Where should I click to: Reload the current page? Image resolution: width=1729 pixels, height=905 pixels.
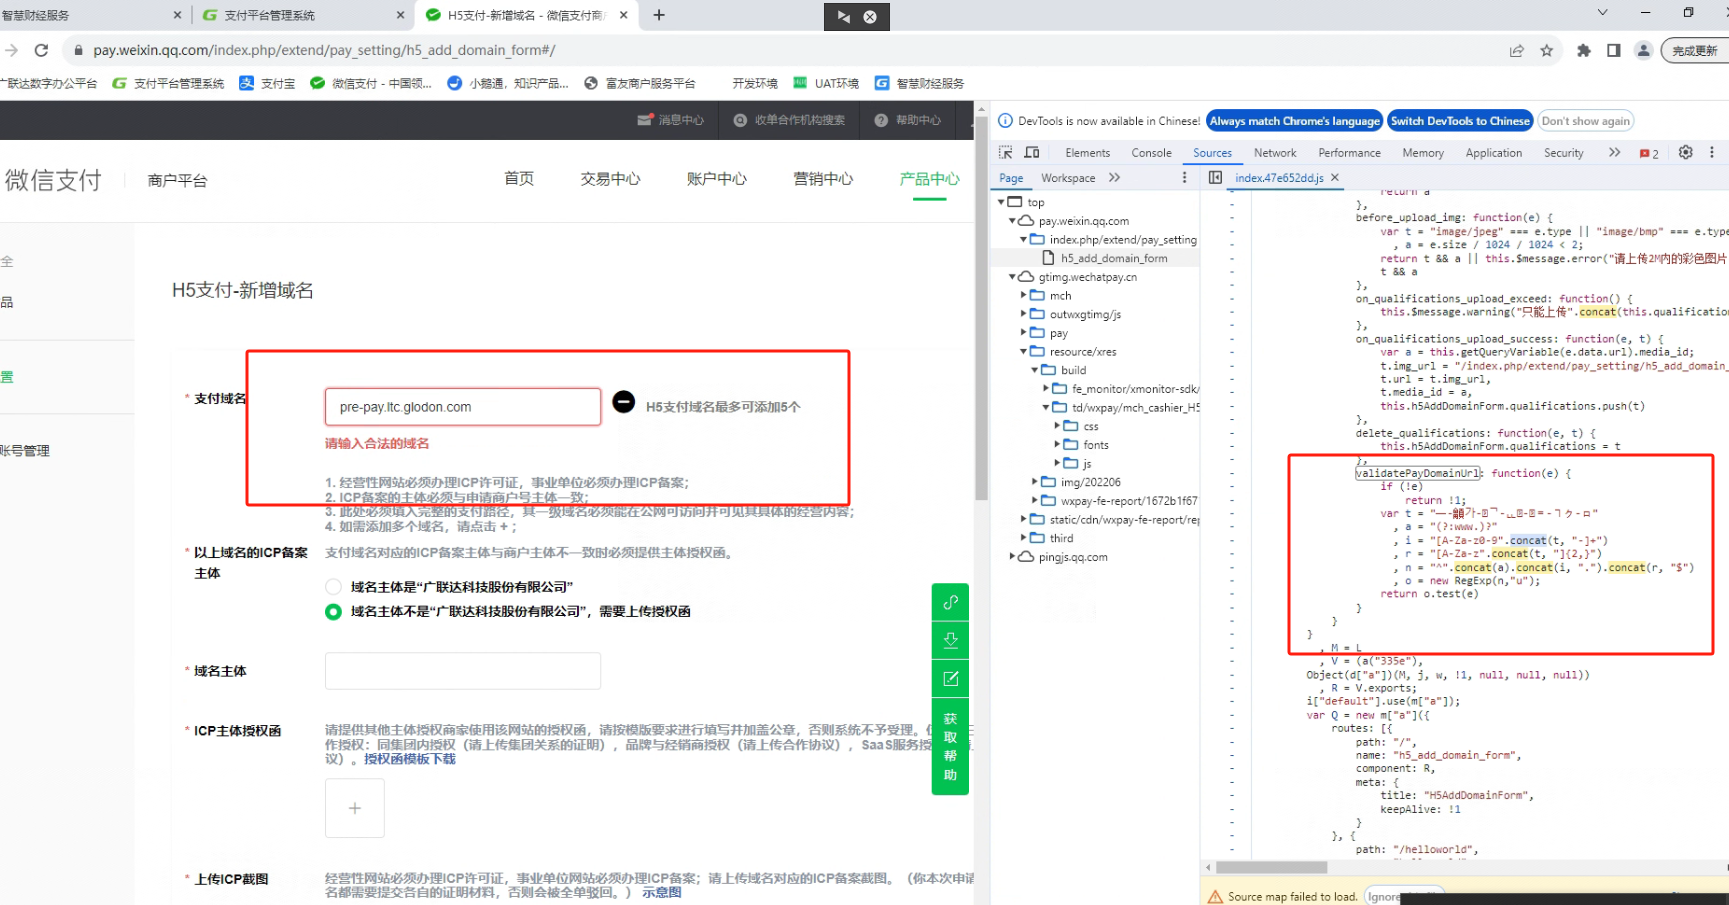[41, 50]
